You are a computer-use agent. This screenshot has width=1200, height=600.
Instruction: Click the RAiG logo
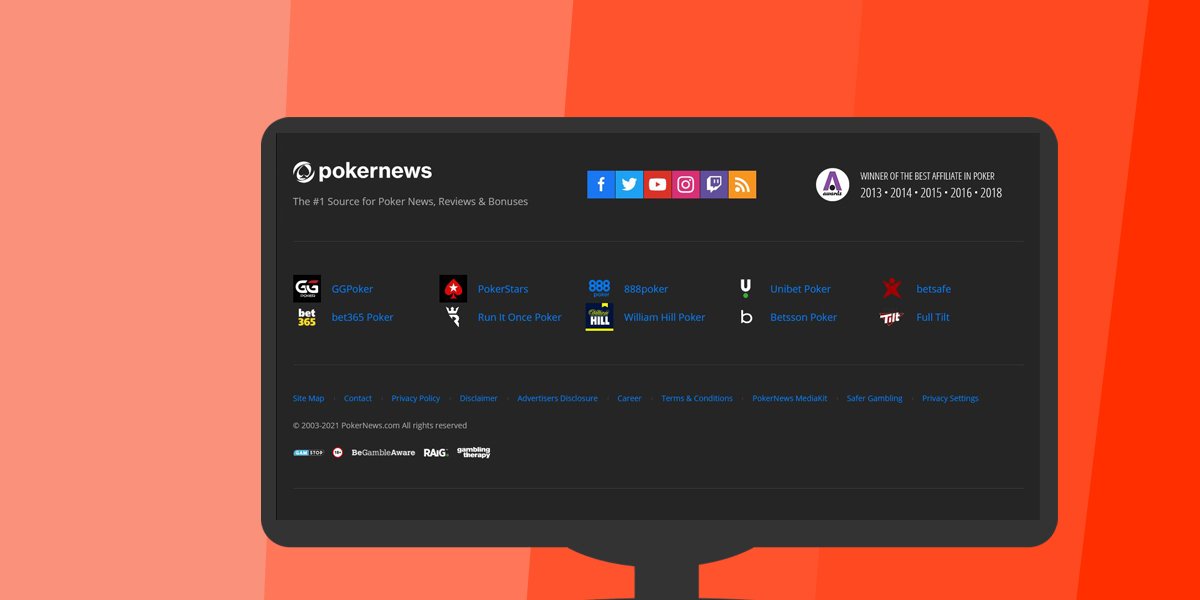click(436, 452)
